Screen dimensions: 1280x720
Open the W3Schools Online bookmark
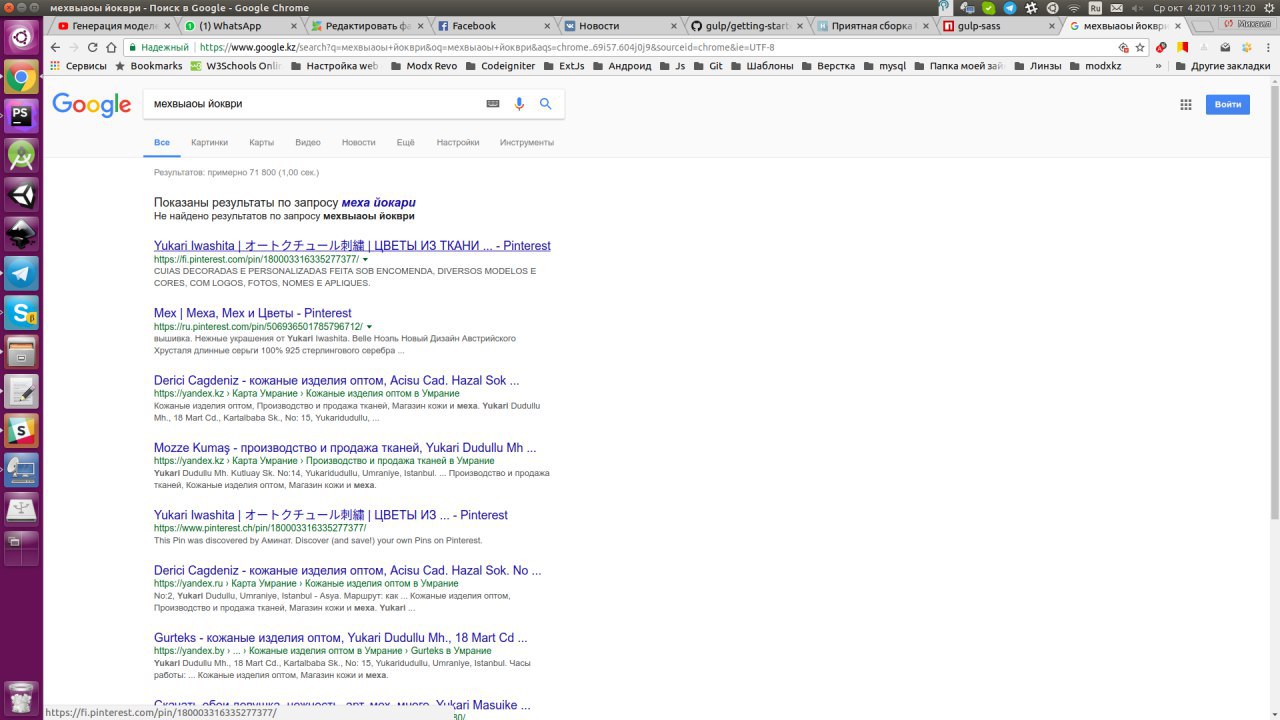tap(236, 66)
